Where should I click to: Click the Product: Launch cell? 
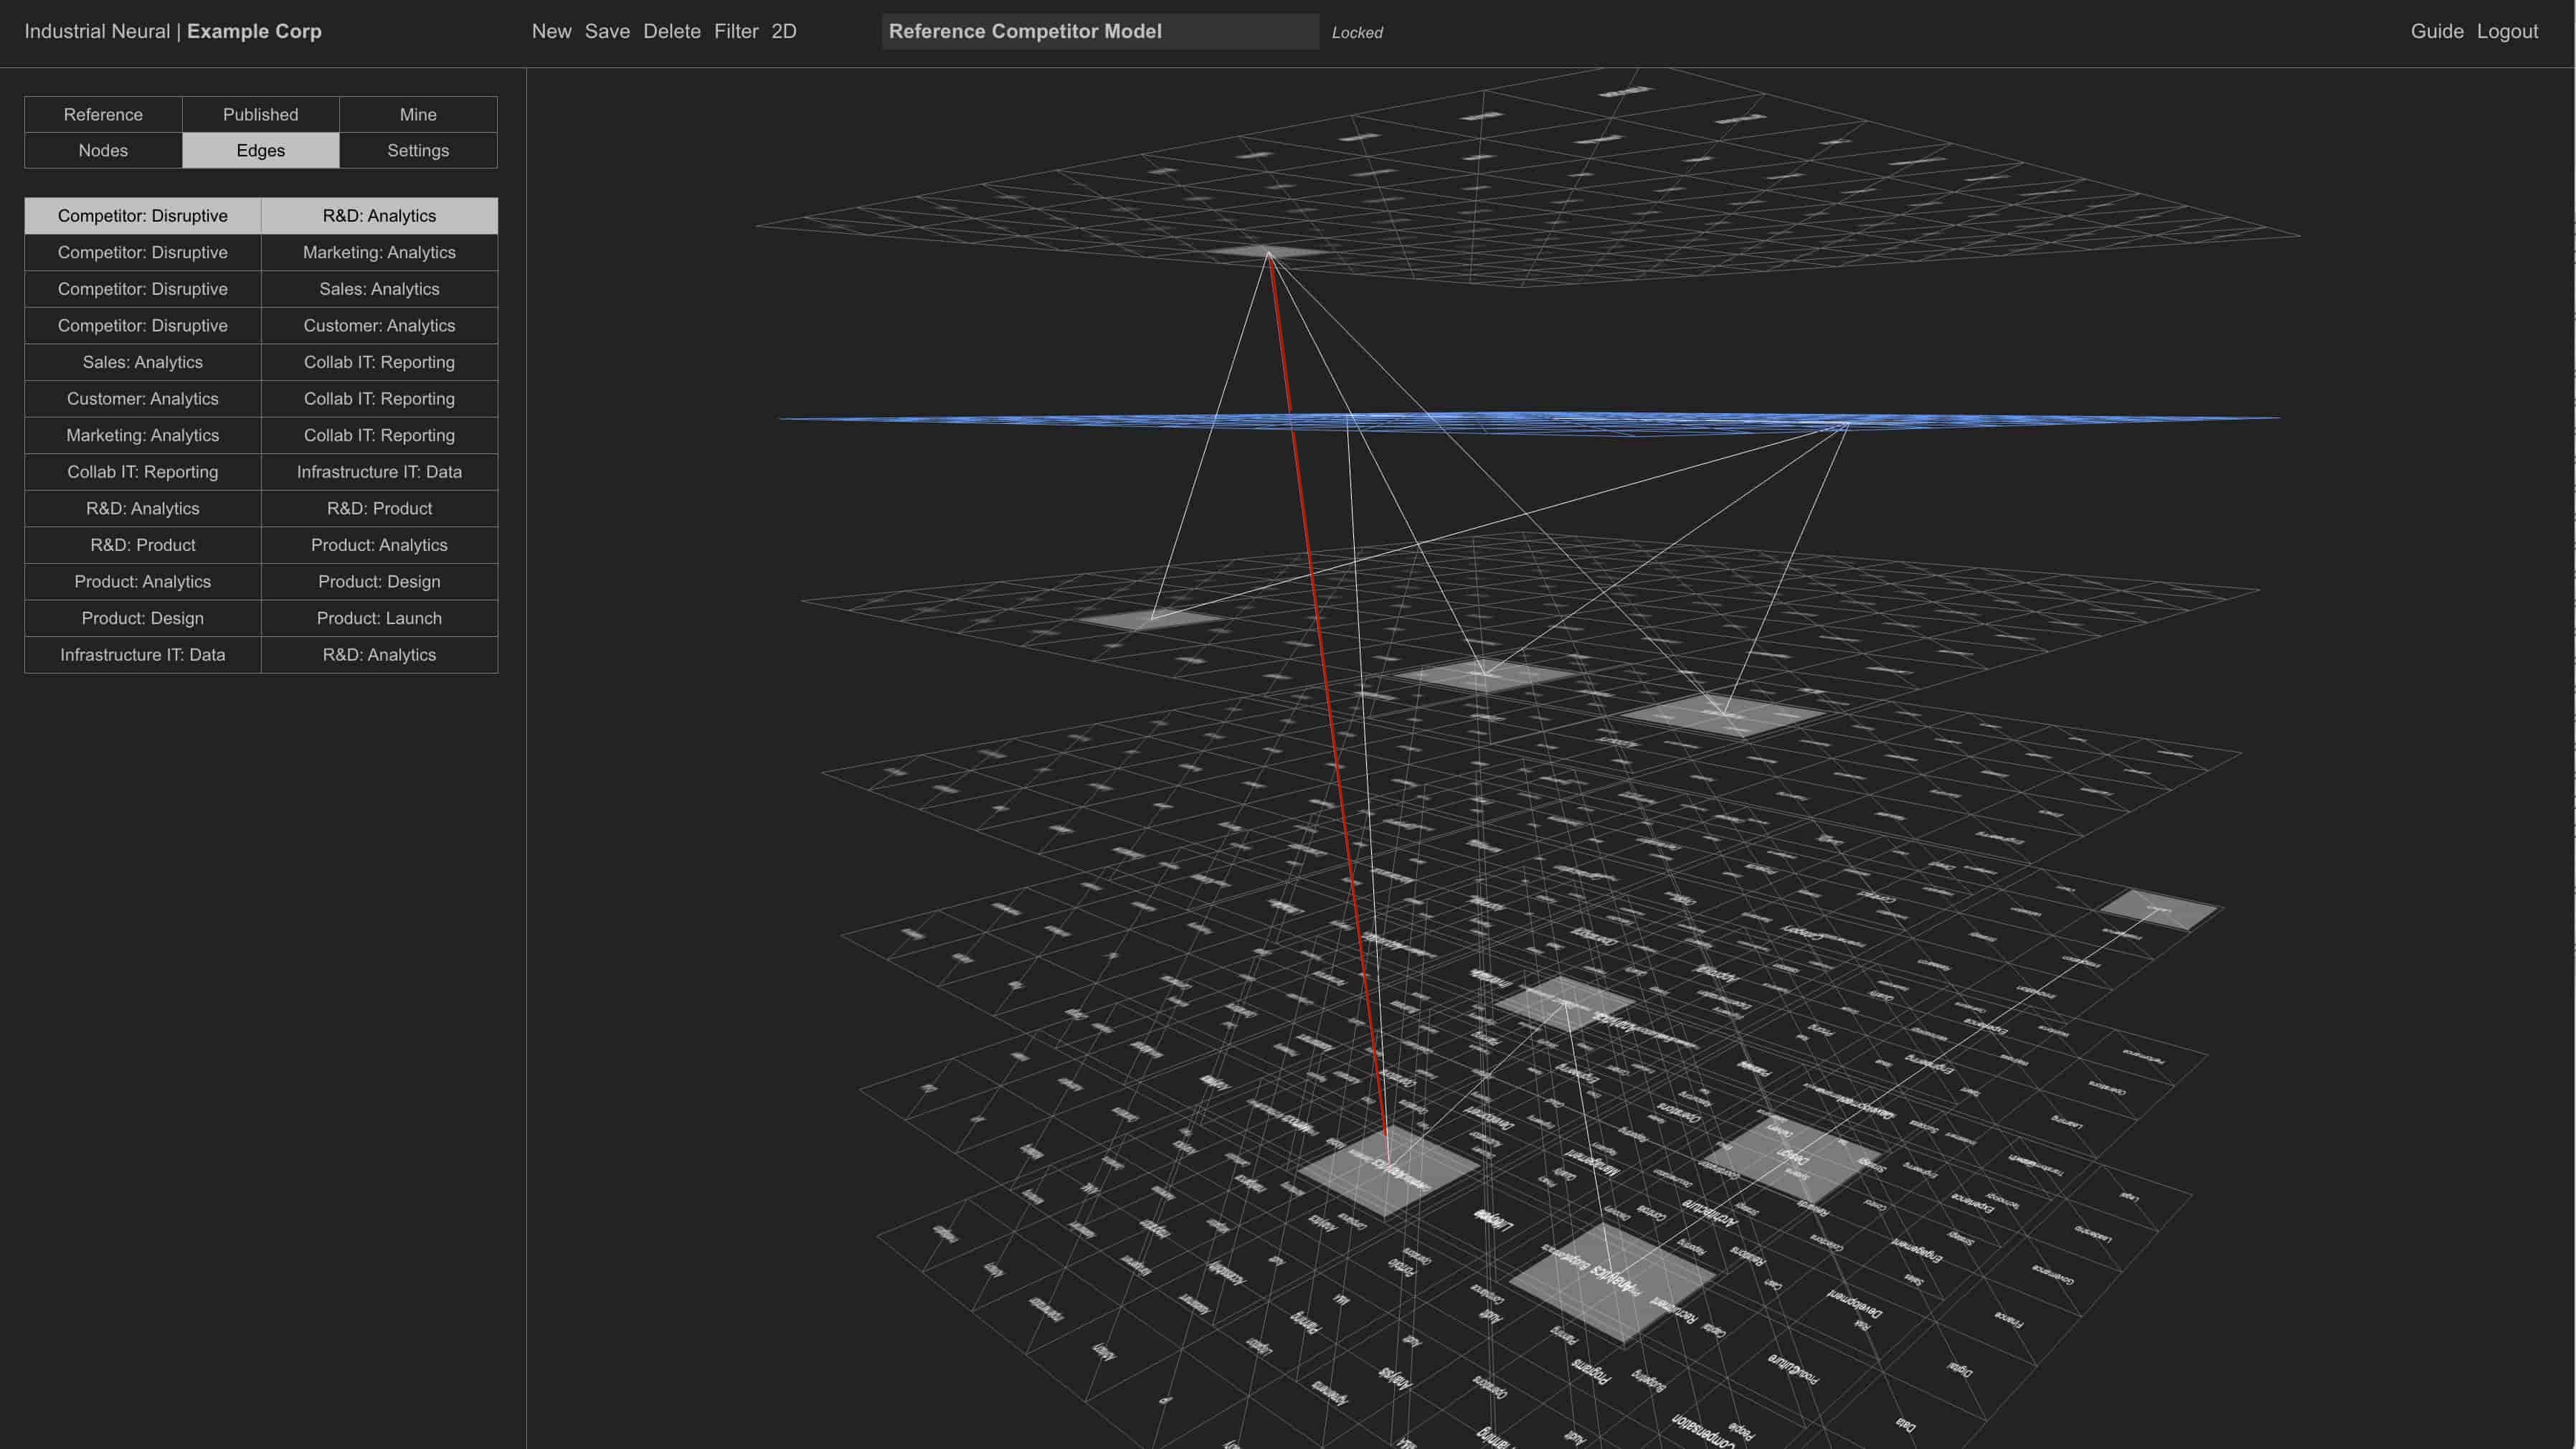pos(379,618)
